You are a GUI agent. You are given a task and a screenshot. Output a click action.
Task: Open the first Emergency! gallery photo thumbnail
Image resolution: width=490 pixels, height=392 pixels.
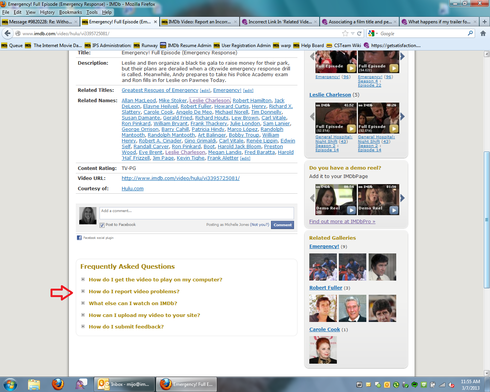[323, 267]
